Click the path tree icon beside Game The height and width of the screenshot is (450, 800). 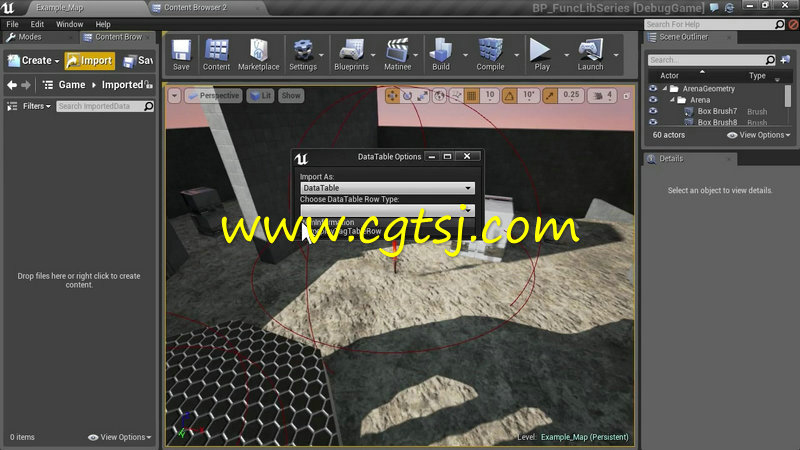(47, 85)
